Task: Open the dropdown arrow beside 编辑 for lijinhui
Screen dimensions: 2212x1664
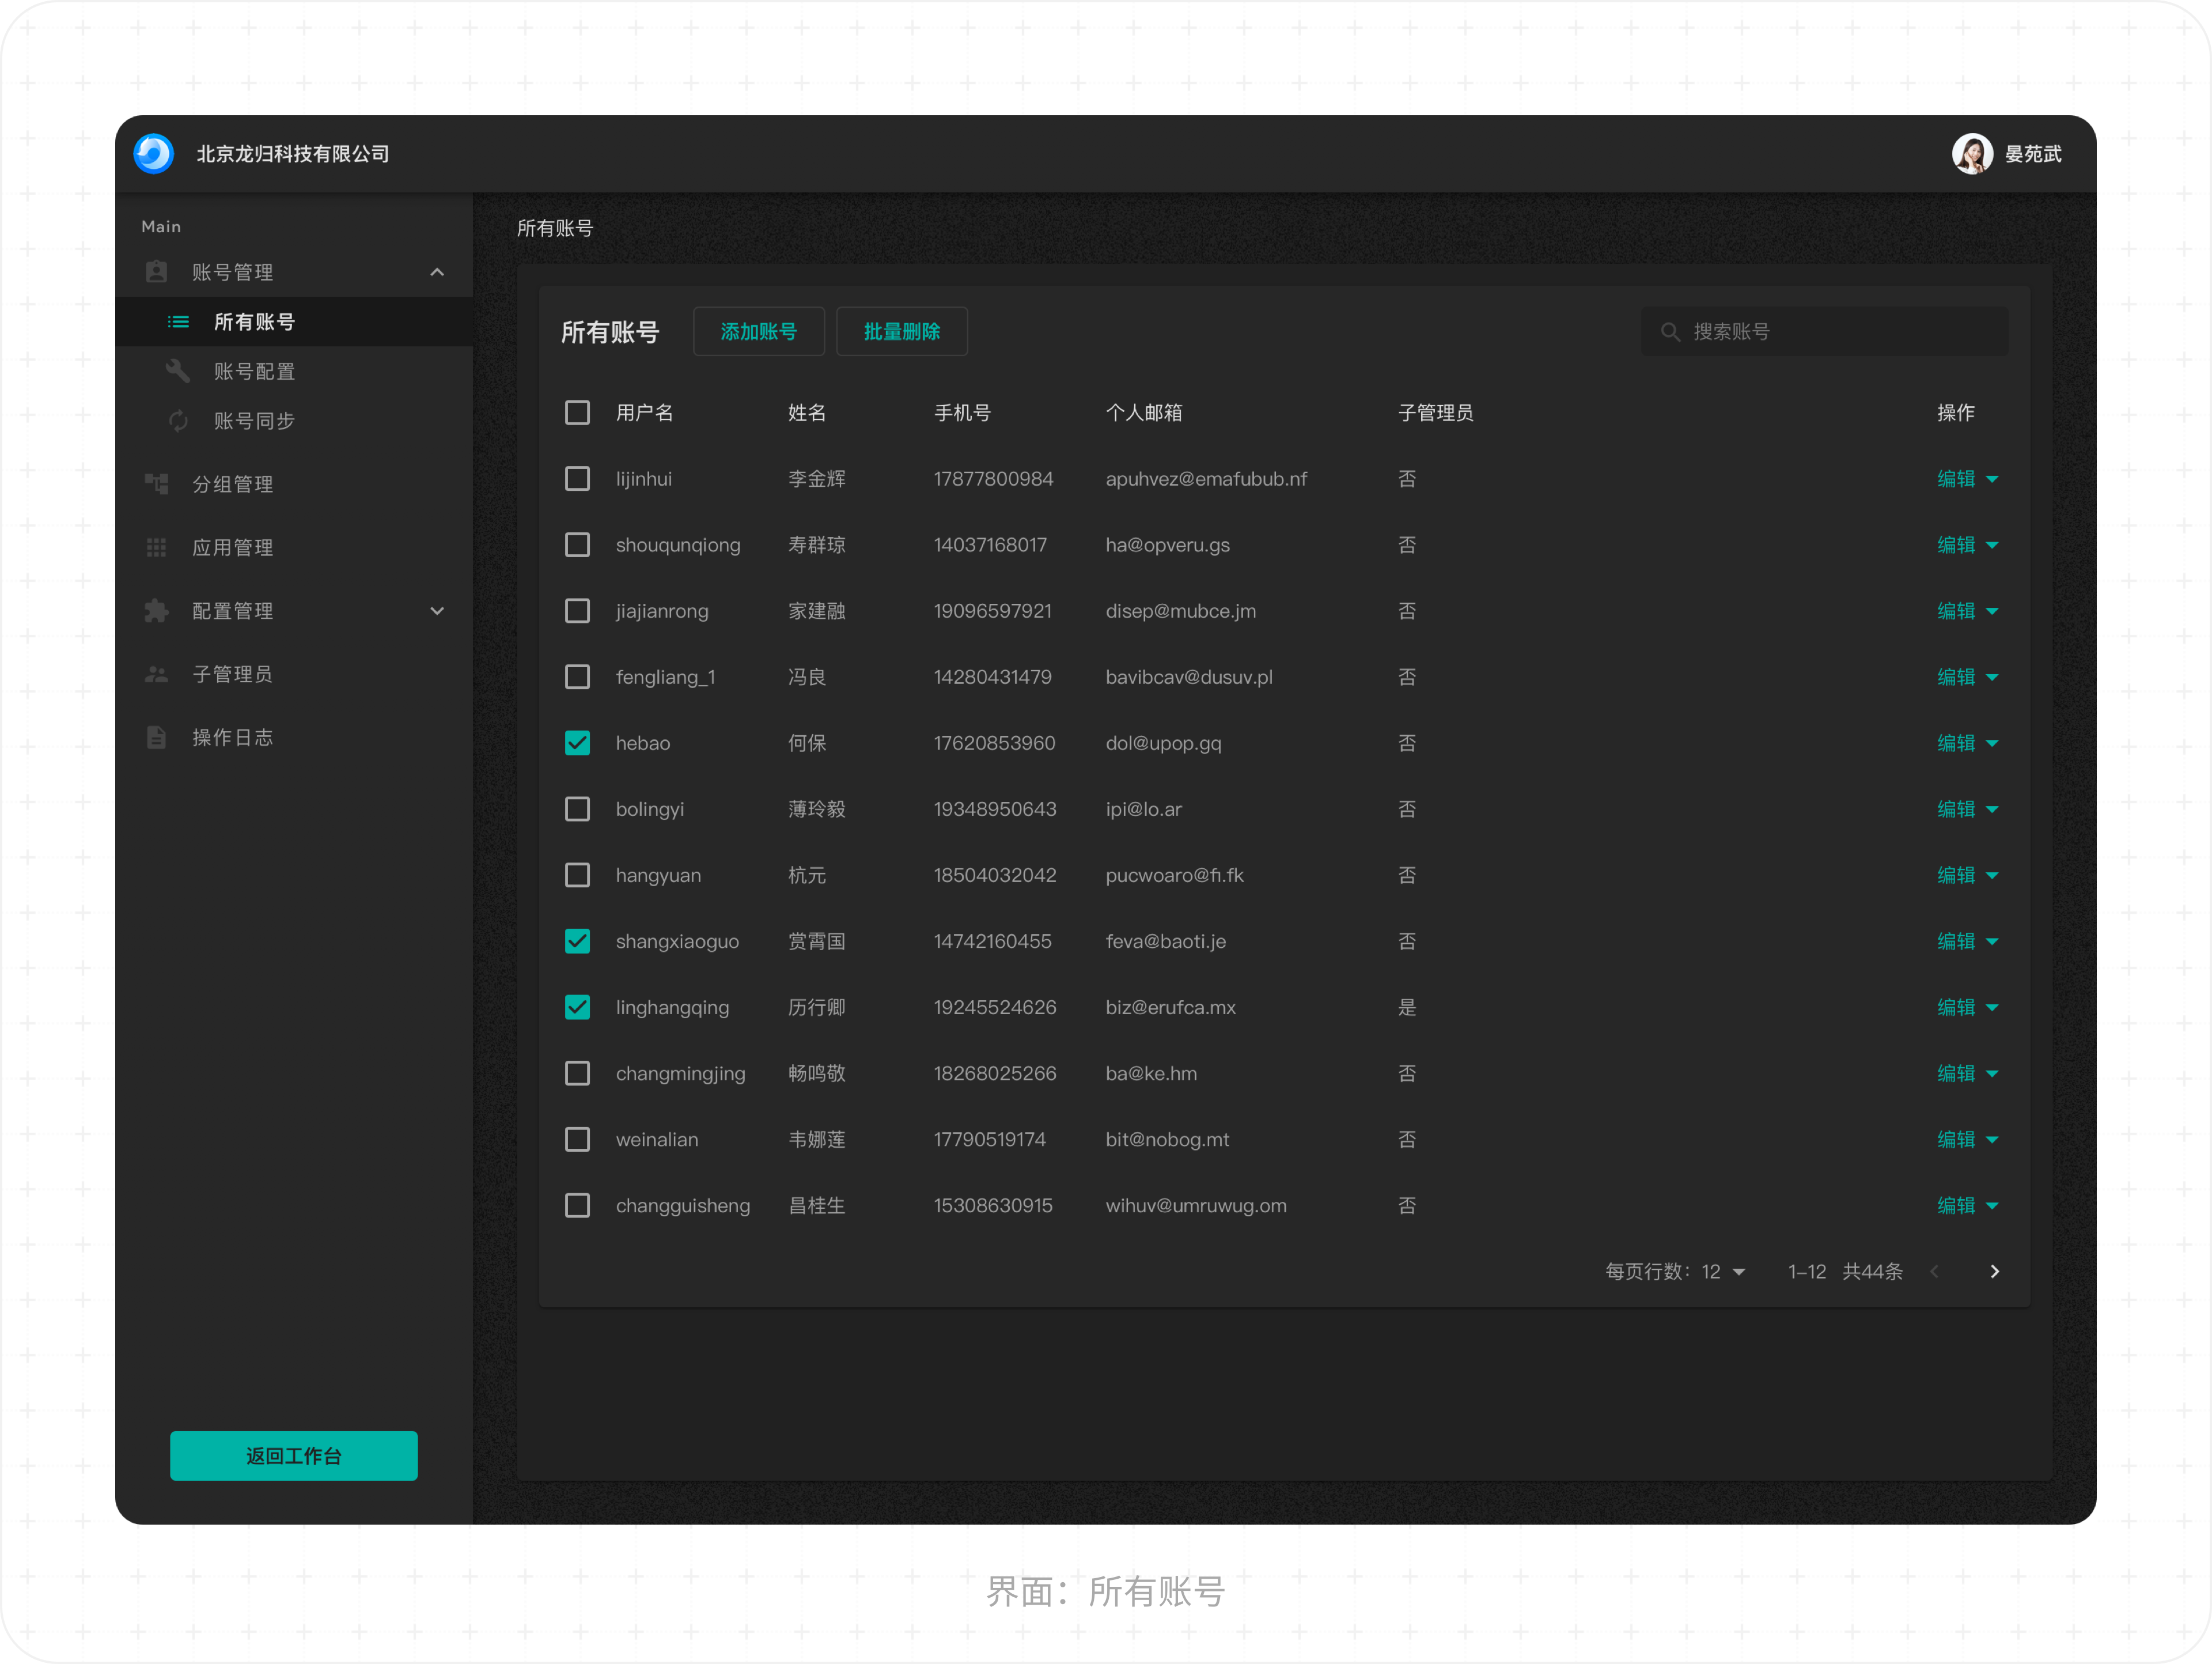Action: [x=1992, y=480]
